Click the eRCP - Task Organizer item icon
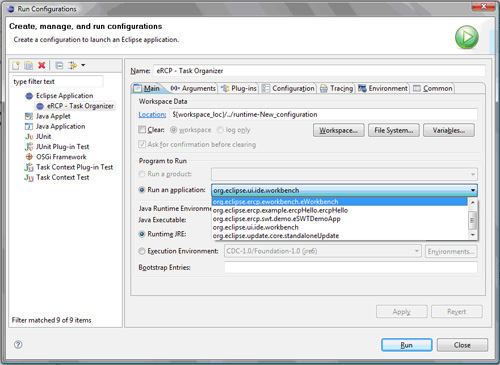The height and width of the screenshot is (365, 500). 40,106
